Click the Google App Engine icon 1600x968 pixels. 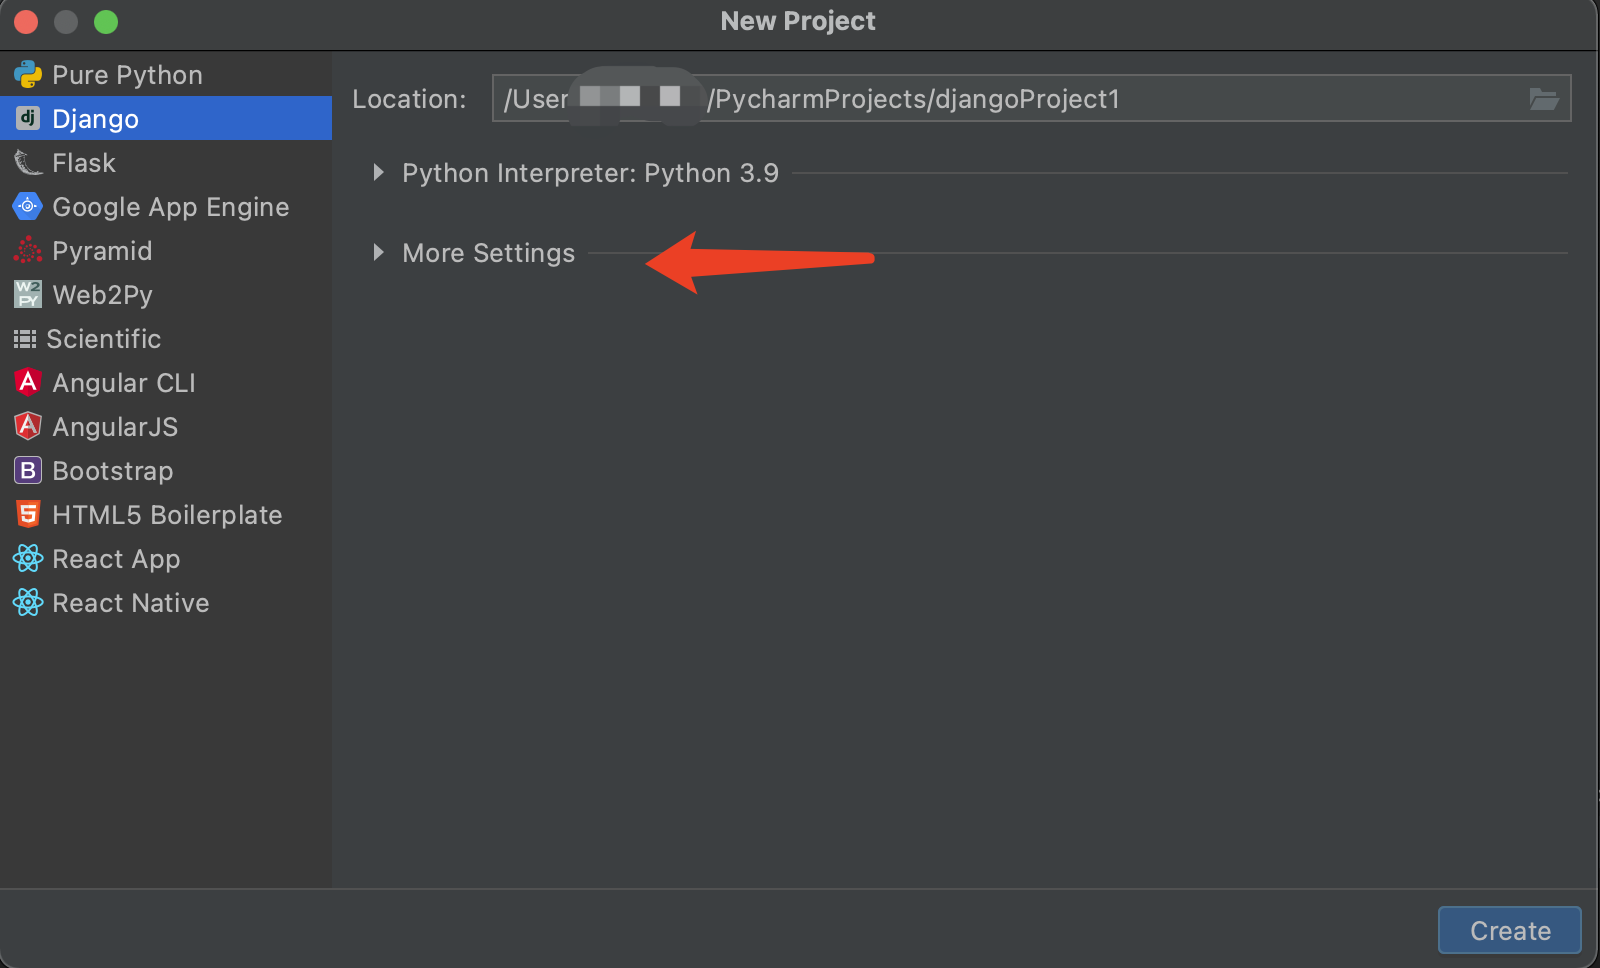[x=28, y=207]
